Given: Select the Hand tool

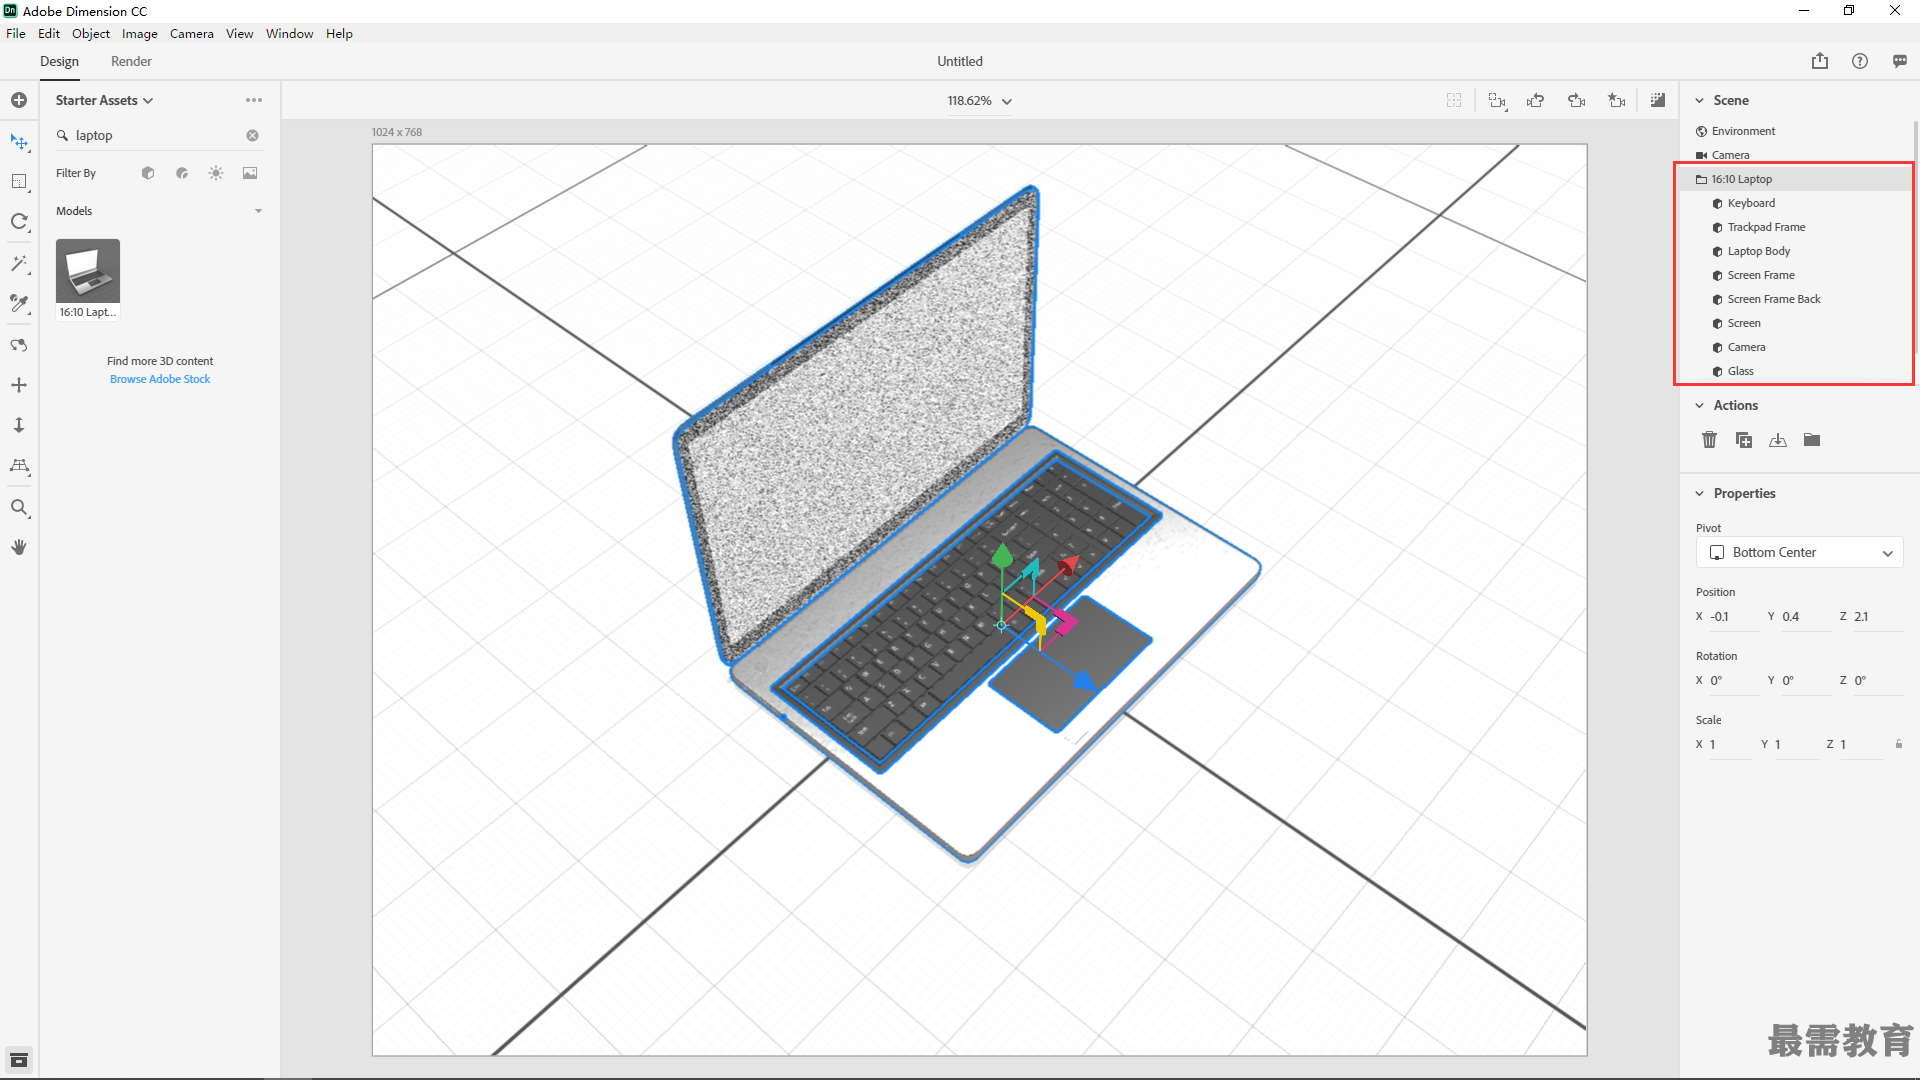Looking at the screenshot, I should tap(19, 547).
